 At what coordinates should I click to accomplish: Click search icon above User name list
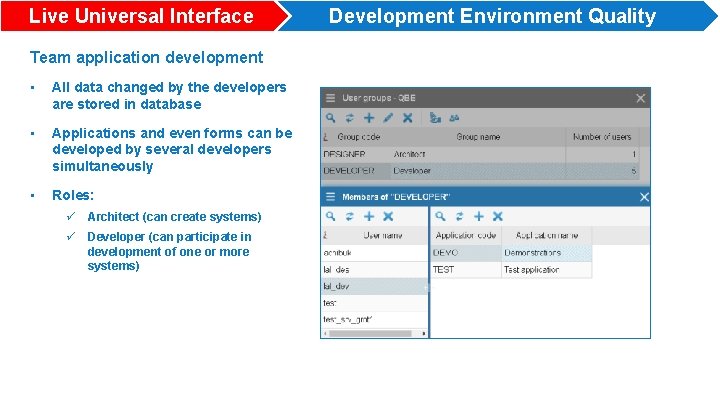330,216
